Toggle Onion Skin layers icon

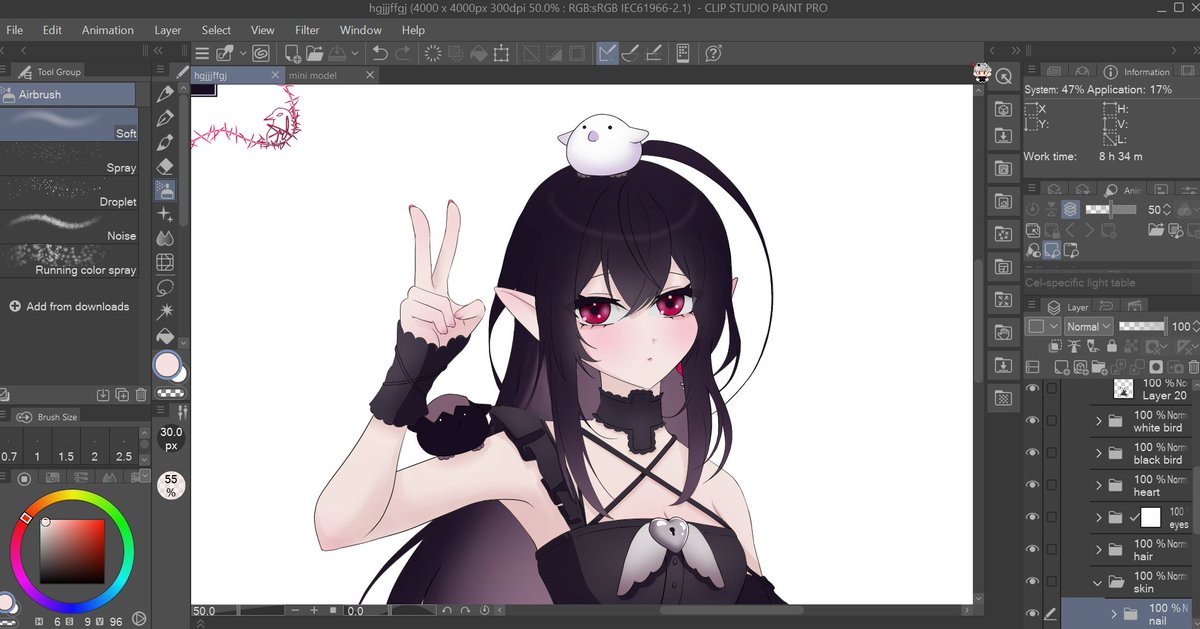(1071, 209)
